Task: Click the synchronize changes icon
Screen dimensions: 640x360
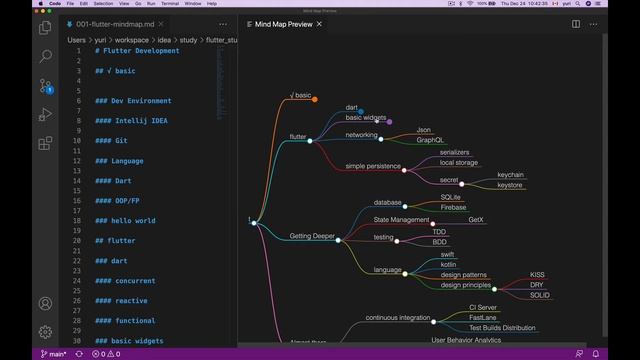Action: tap(79, 354)
